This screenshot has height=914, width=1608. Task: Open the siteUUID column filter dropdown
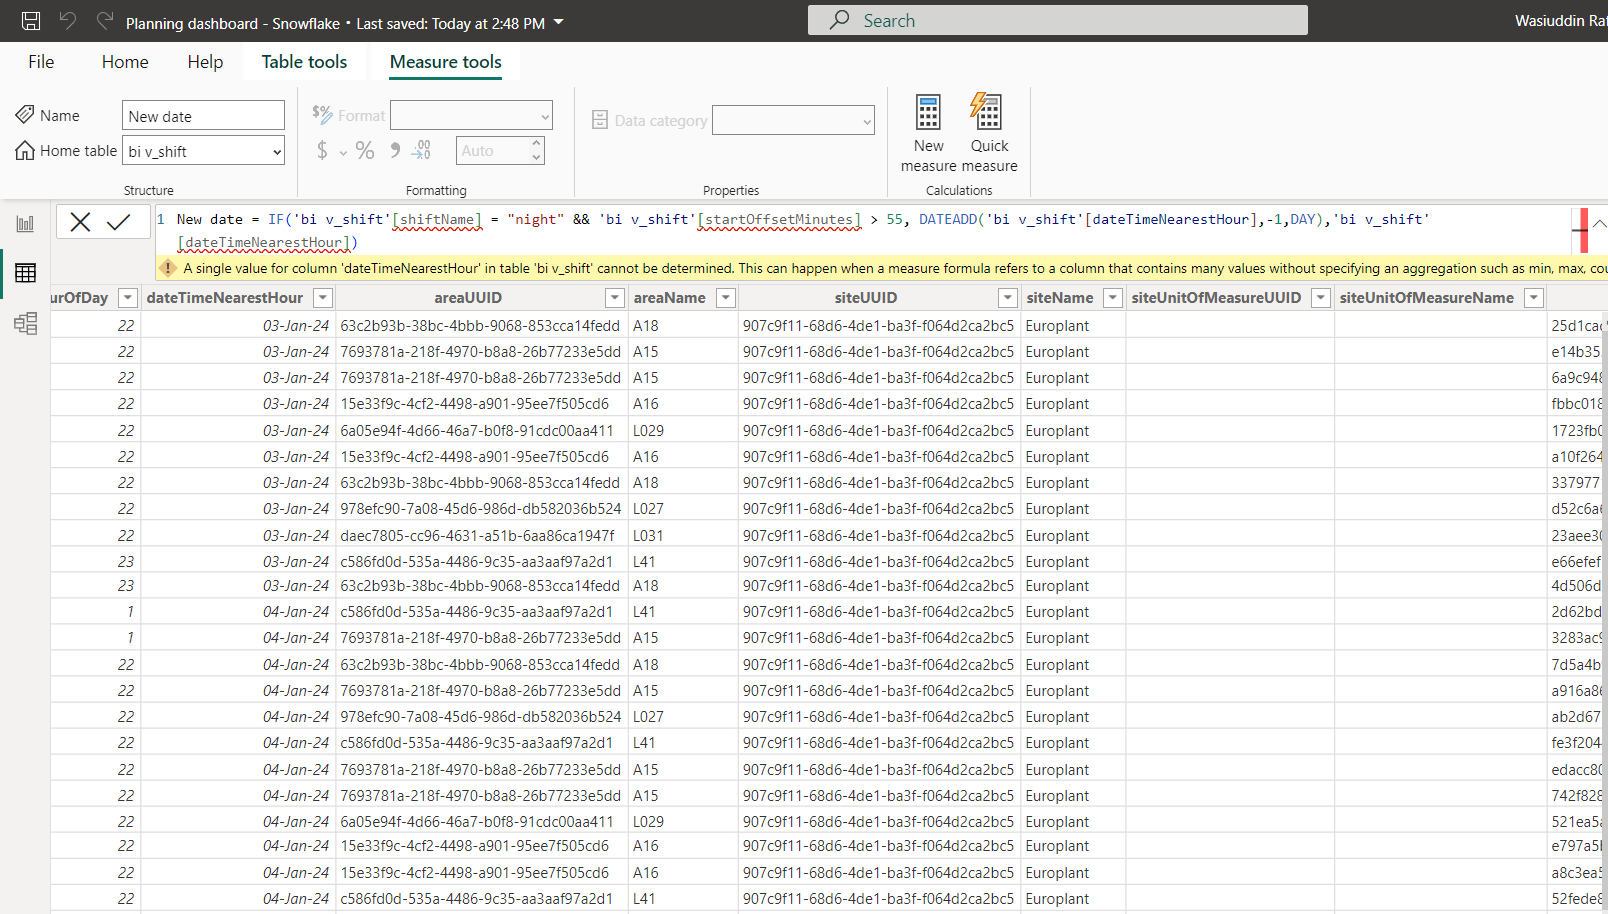coord(1008,298)
